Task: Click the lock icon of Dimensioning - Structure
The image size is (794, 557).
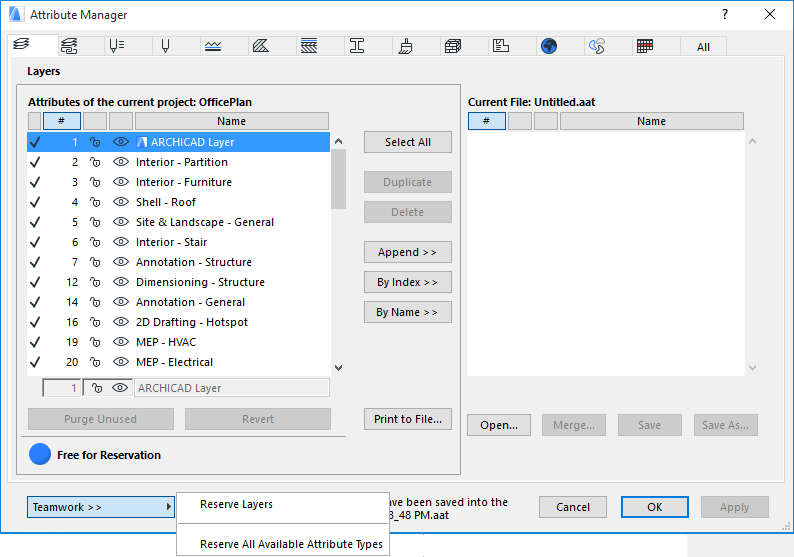Action: (x=95, y=282)
